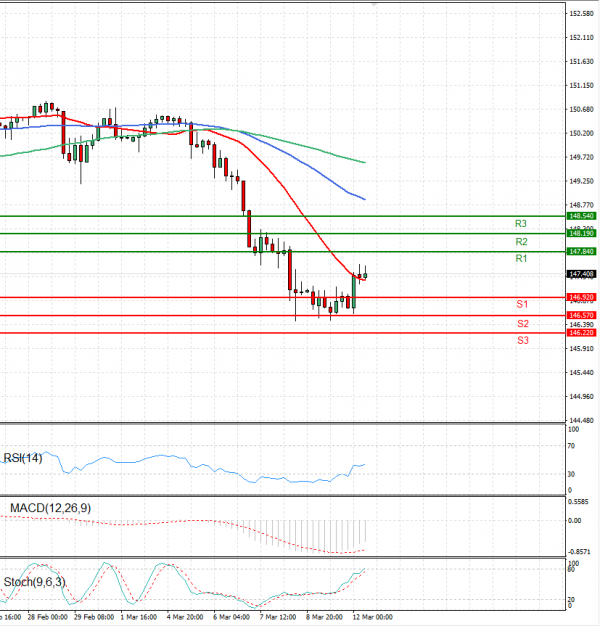Click the MACD(12,26,9) indicator label

[x=50, y=508]
